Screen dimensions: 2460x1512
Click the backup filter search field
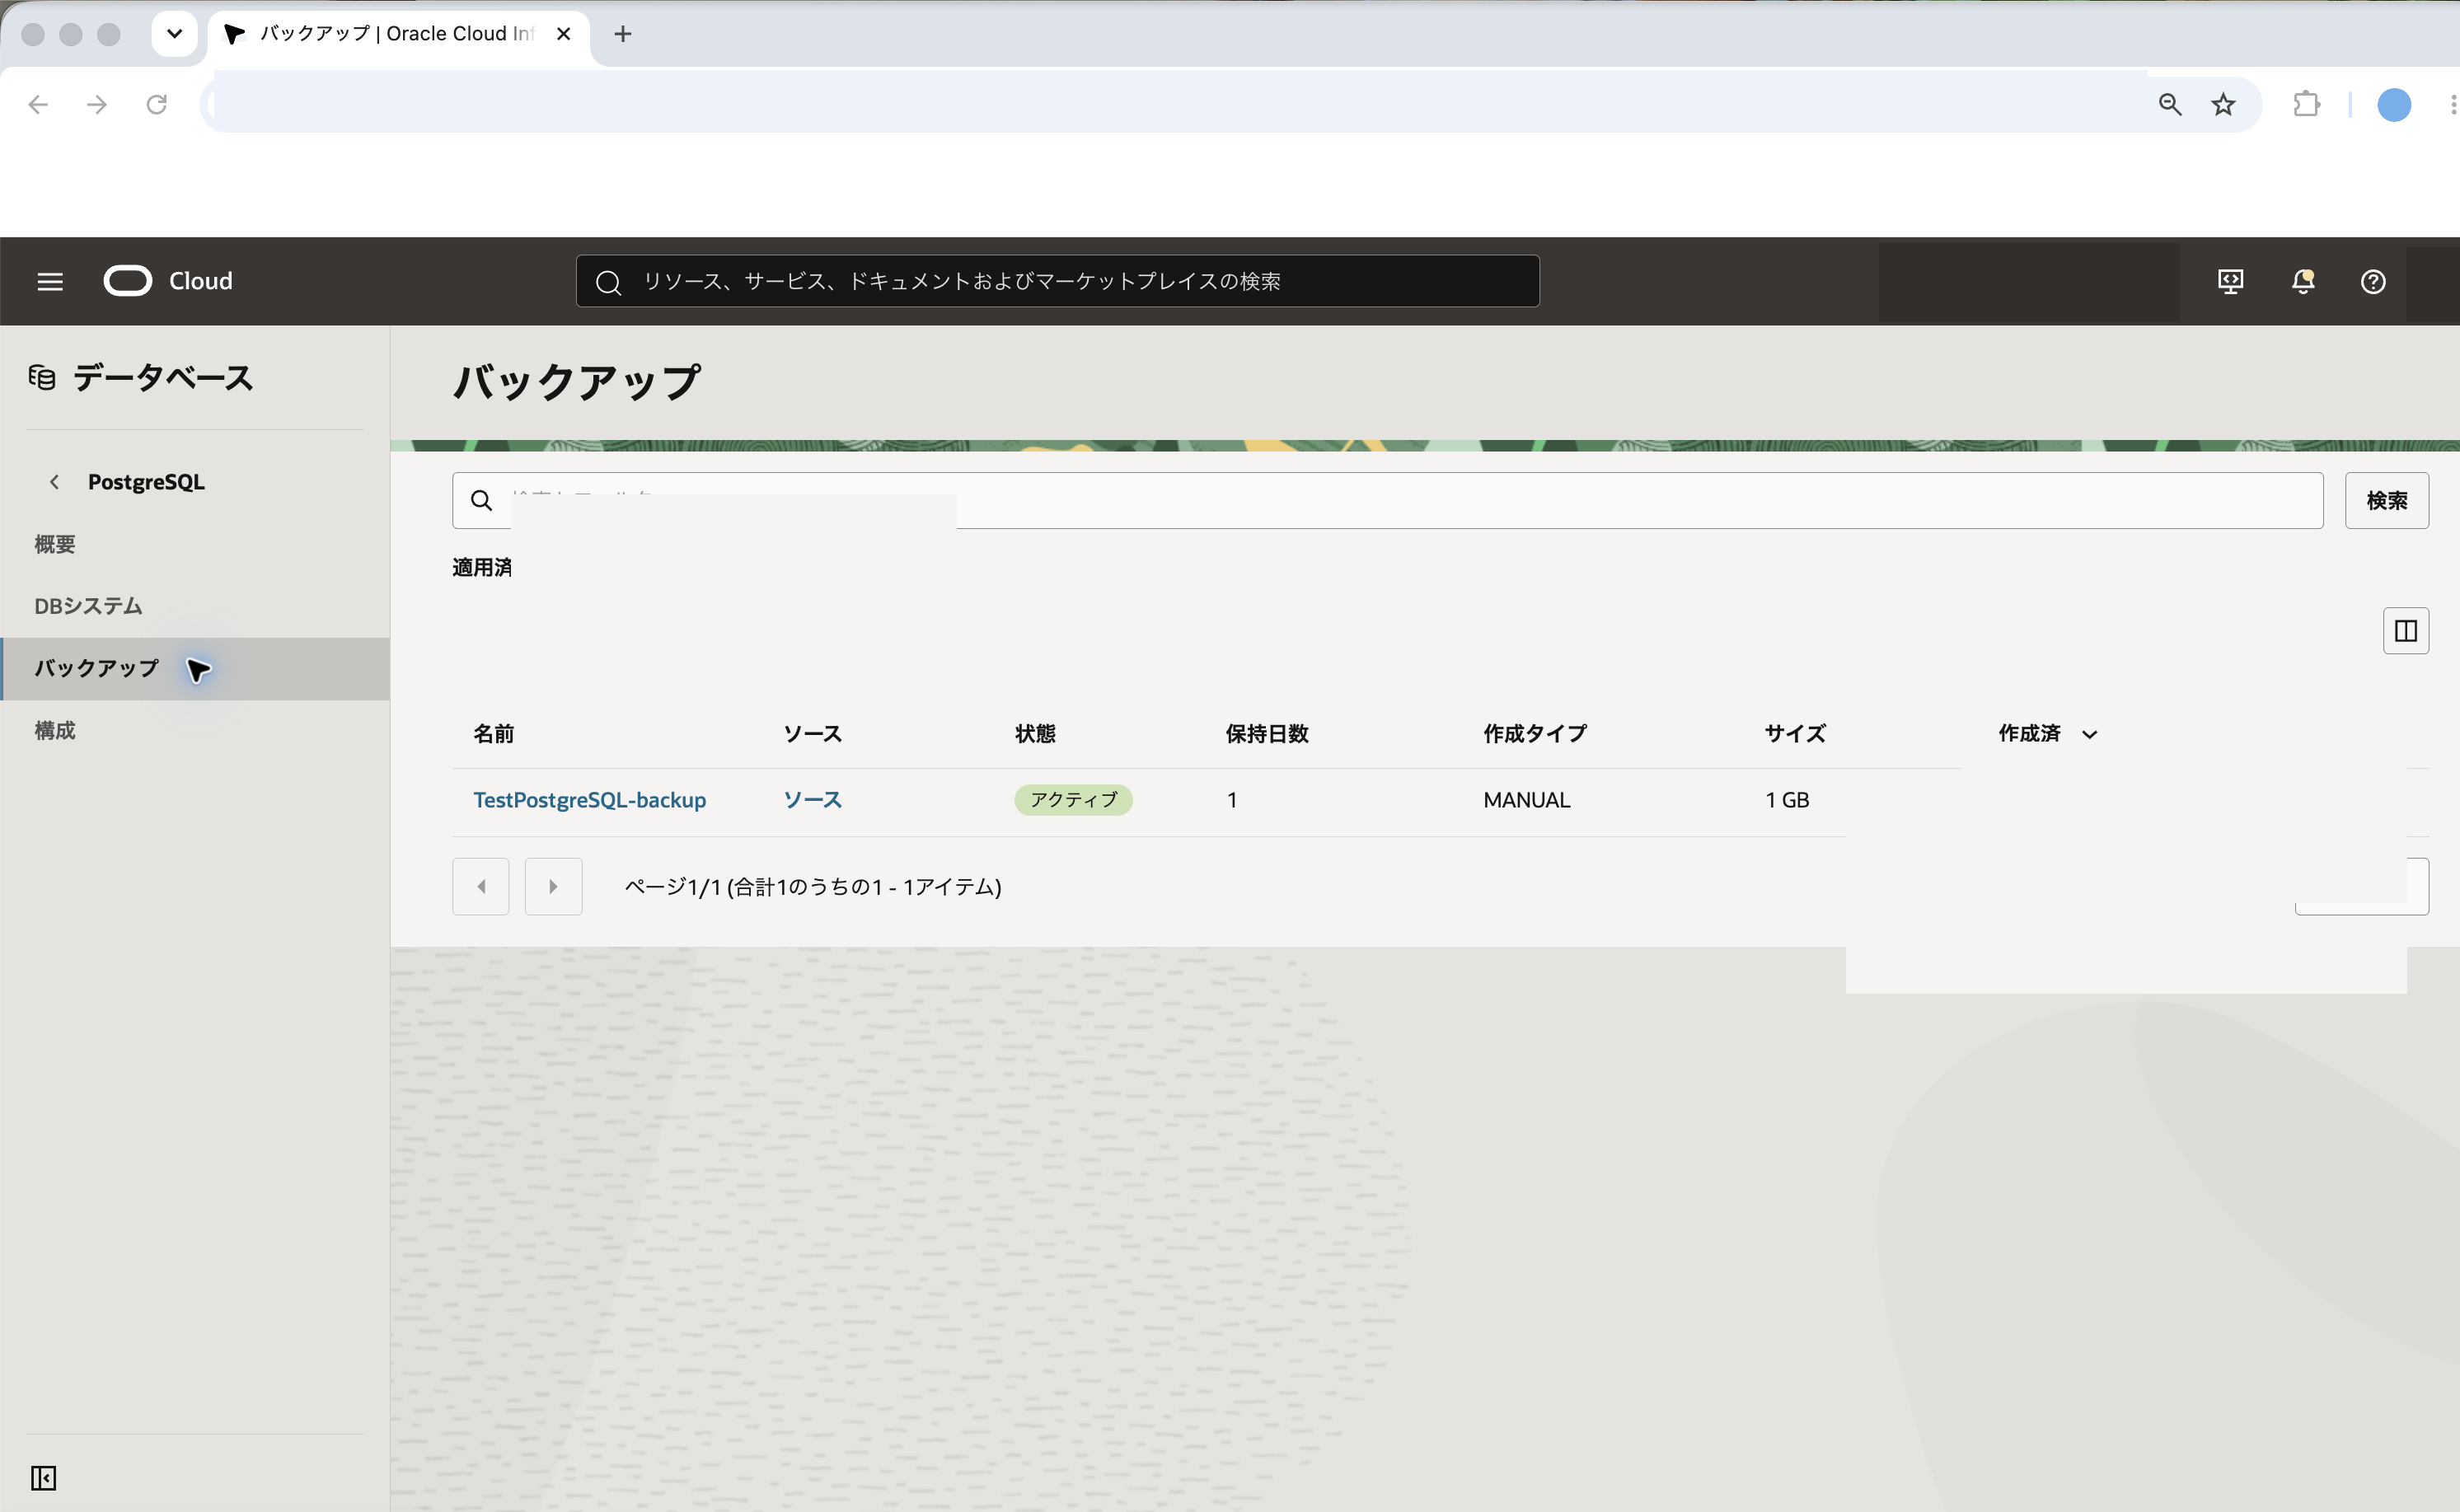click(1387, 501)
